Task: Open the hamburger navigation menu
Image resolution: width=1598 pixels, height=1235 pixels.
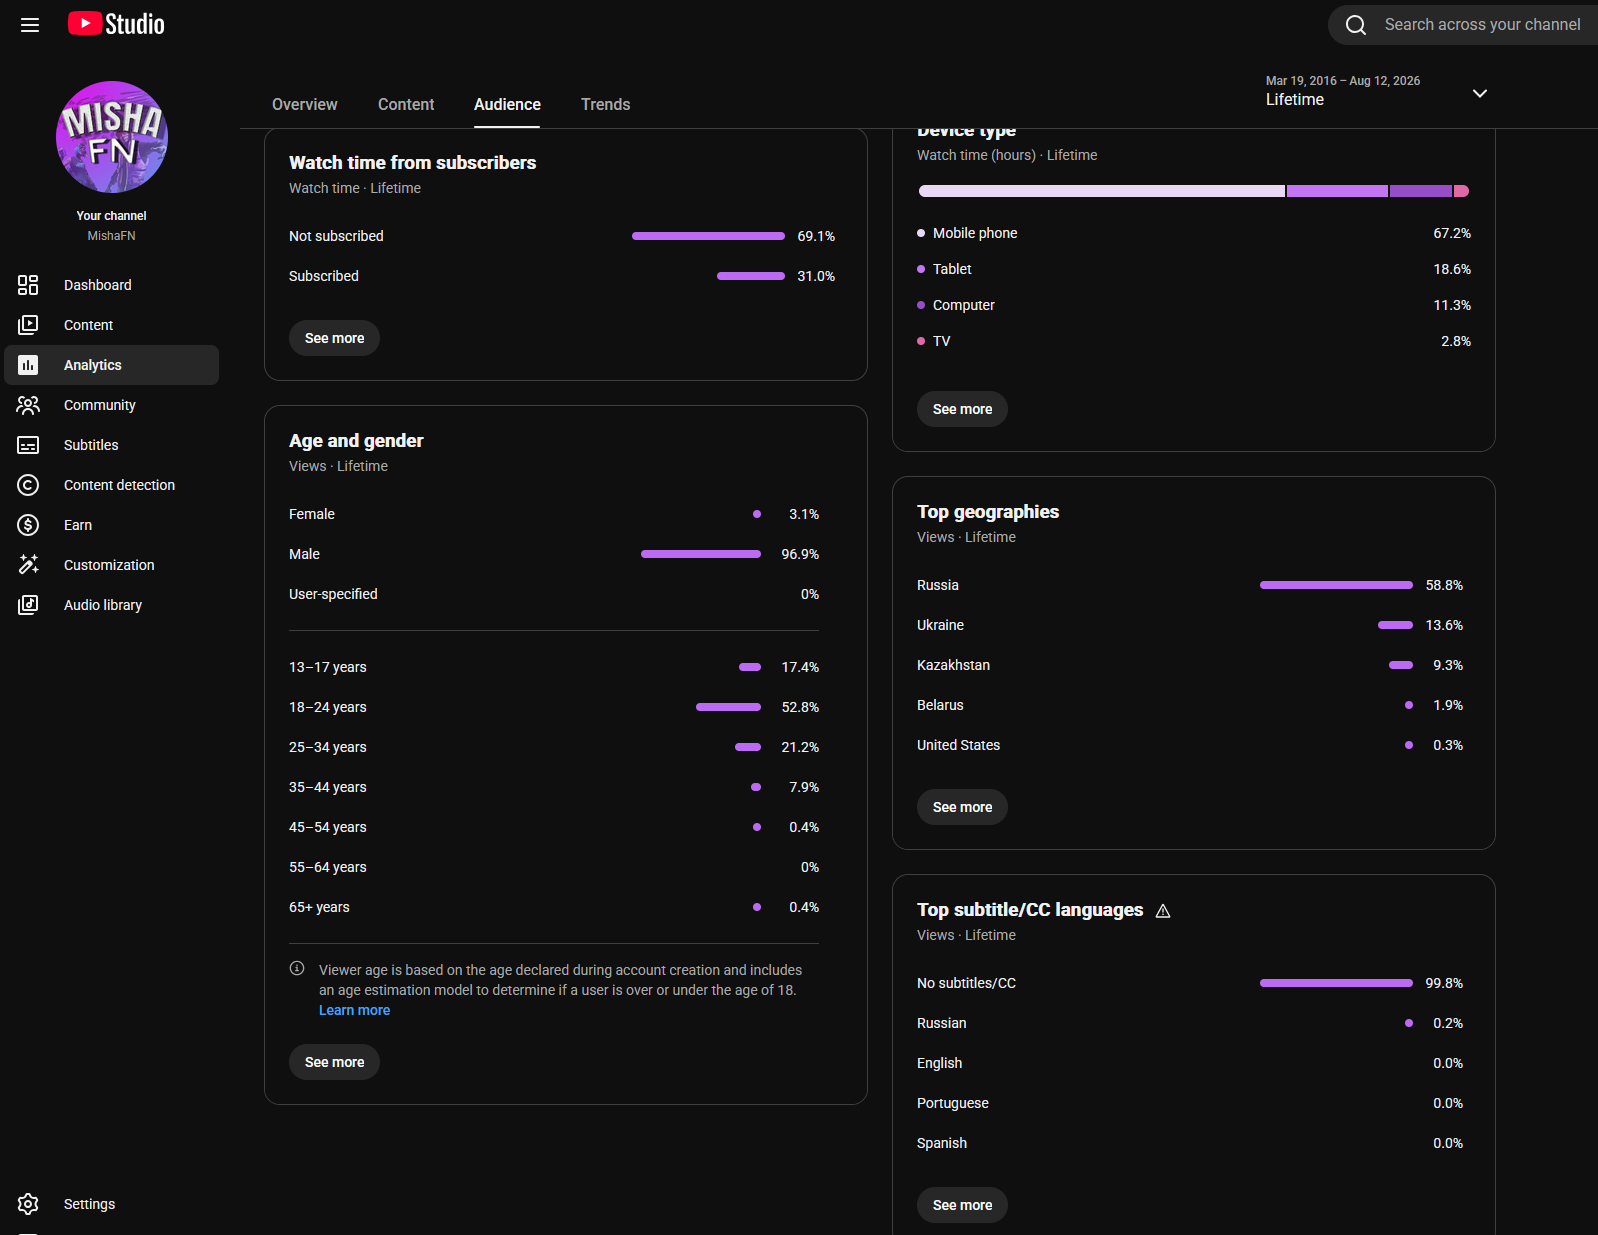Action: (x=30, y=25)
